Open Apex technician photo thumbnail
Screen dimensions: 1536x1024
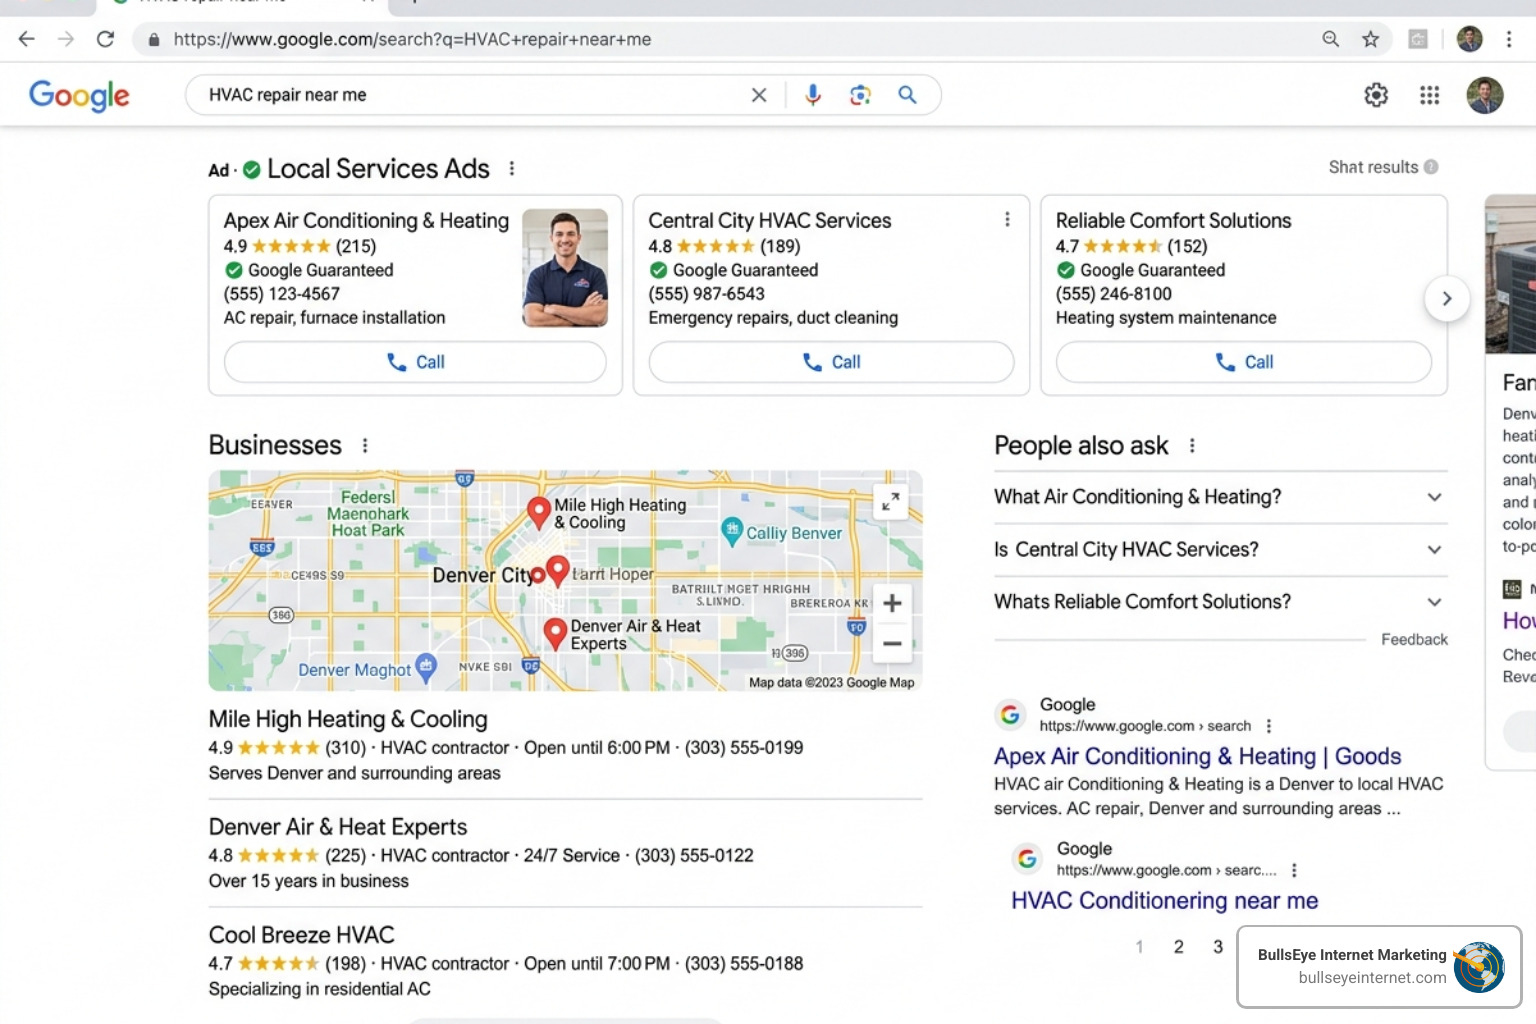click(x=565, y=268)
